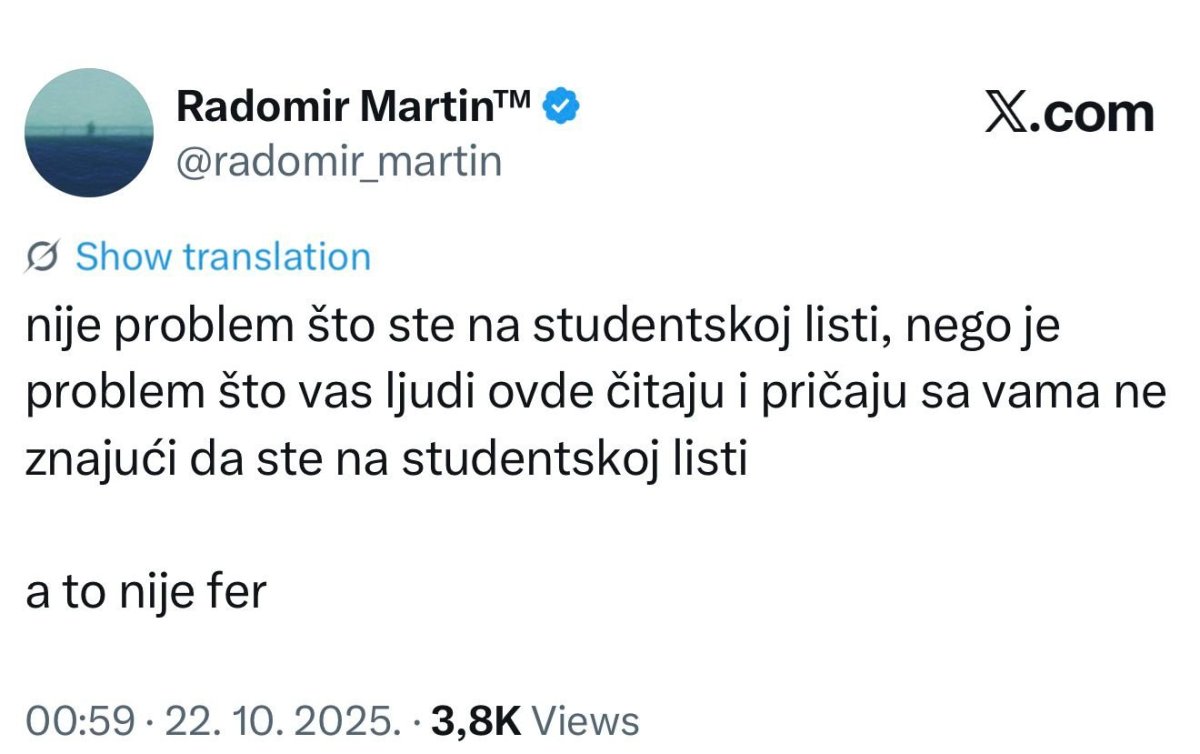
Task: Click the Radomir Martin profile avatar
Action: click(x=89, y=132)
